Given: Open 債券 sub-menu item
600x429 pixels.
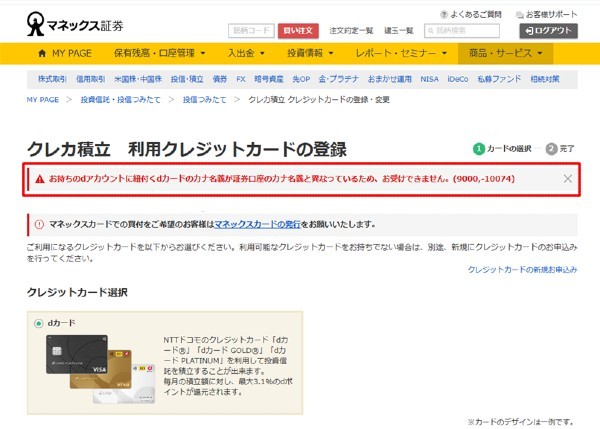Looking at the screenshot, I should [x=220, y=79].
